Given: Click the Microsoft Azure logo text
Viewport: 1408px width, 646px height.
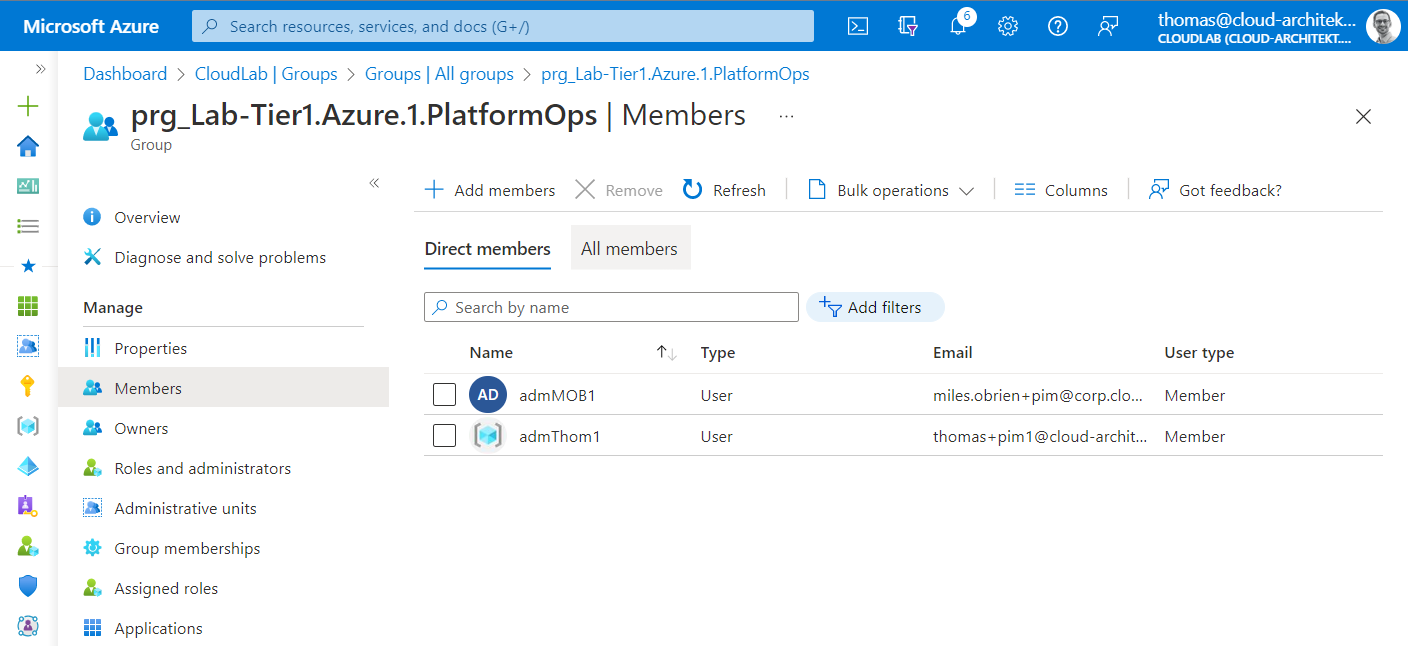Looking at the screenshot, I should tap(91, 27).
